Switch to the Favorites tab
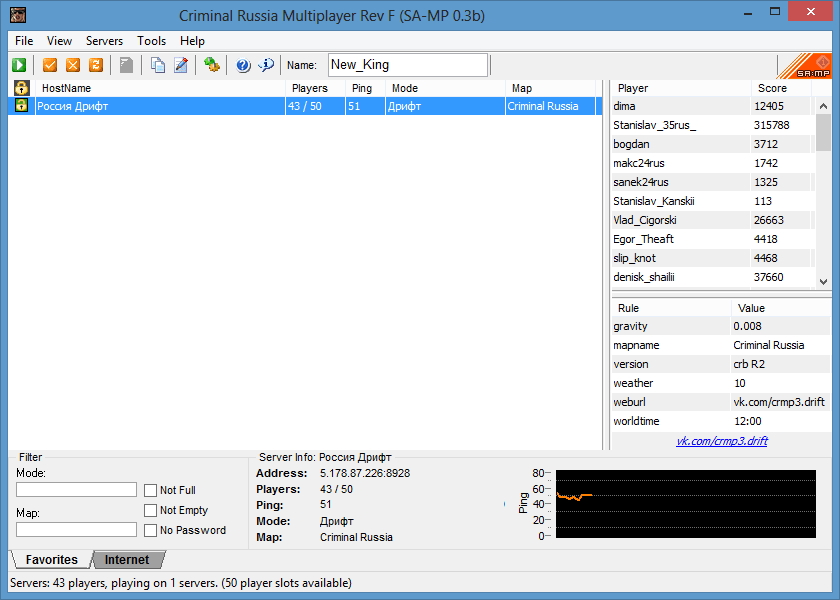This screenshot has width=840, height=600. pyautogui.click(x=51, y=560)
